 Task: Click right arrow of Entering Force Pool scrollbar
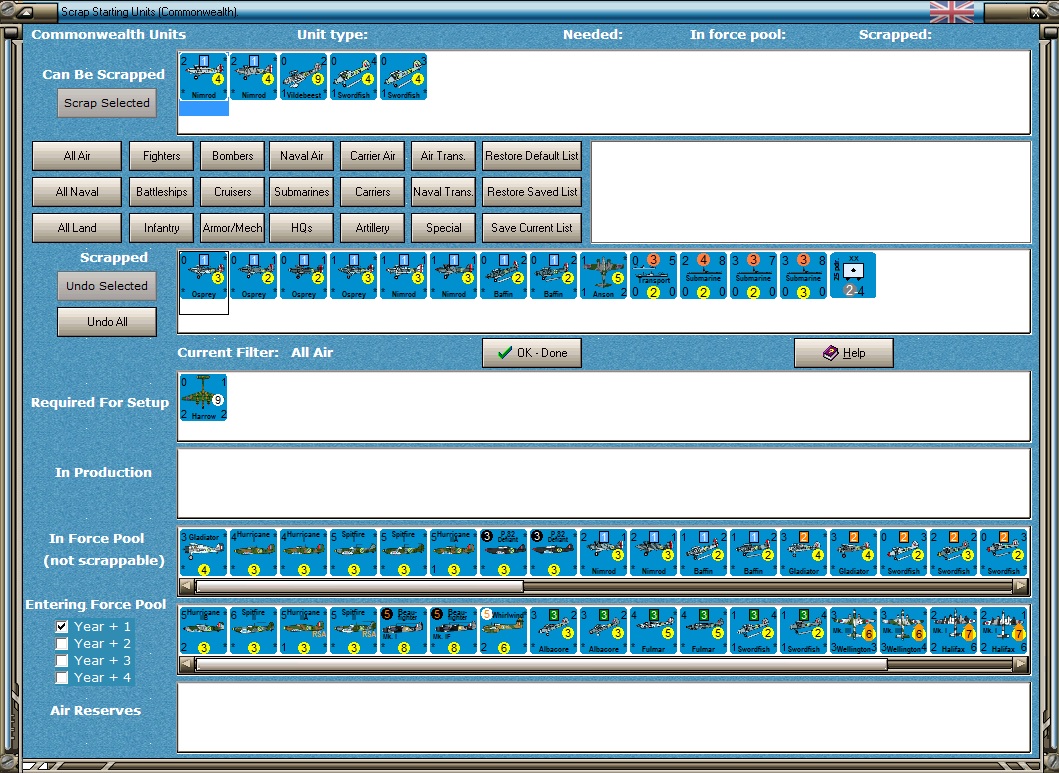[1021, 665]
